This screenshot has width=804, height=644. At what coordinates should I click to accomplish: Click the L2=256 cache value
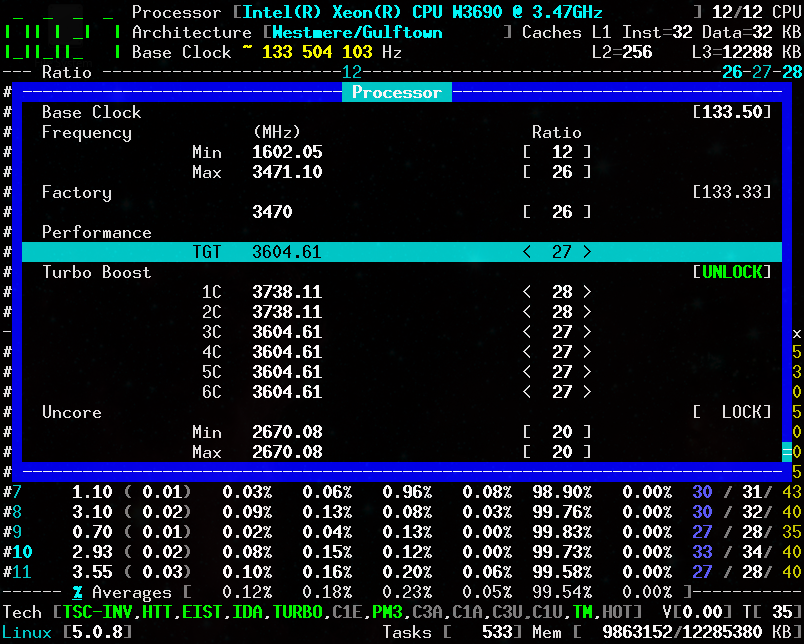pyautogui.click(x=622, y=52)
